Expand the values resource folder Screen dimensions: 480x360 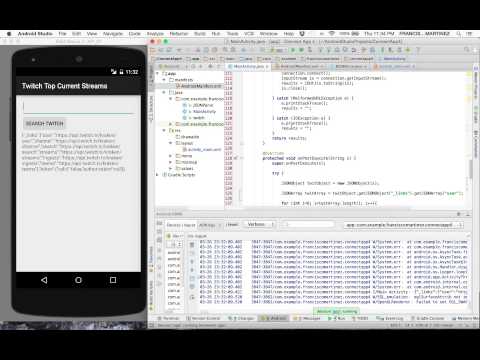coord(170,168)
